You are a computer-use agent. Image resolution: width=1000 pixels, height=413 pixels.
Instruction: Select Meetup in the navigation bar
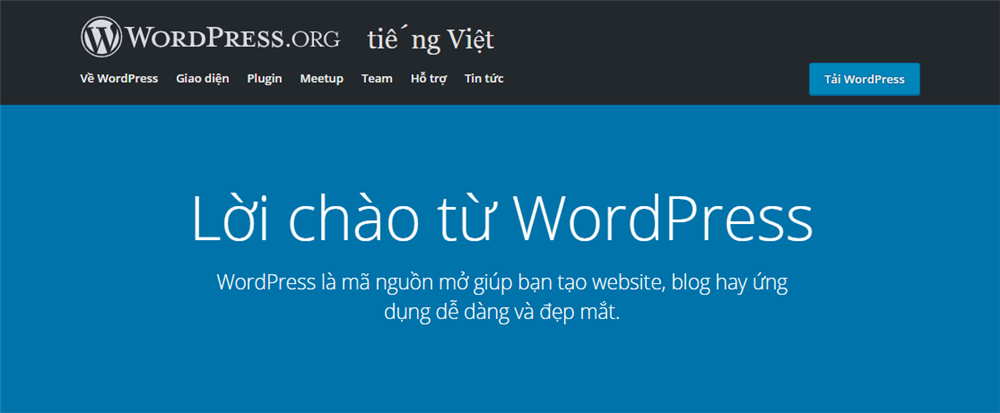321,79
